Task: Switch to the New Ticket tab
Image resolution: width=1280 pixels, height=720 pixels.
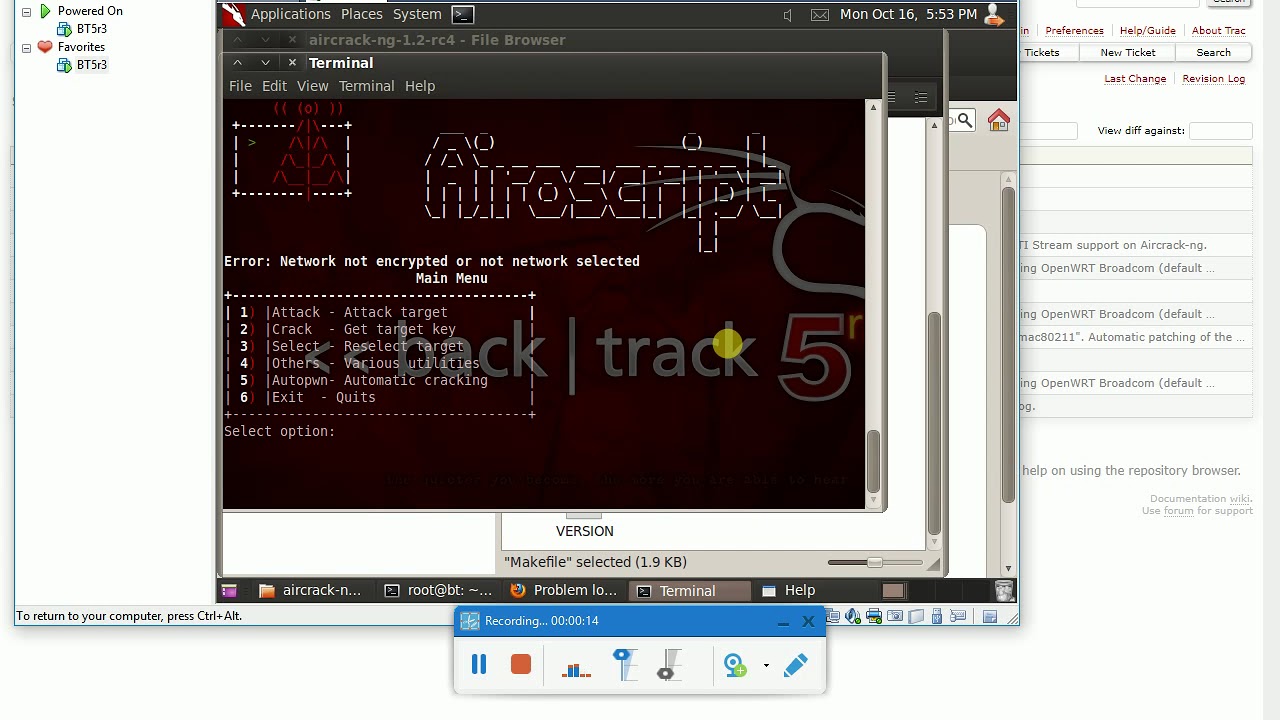Action: 1128,53
